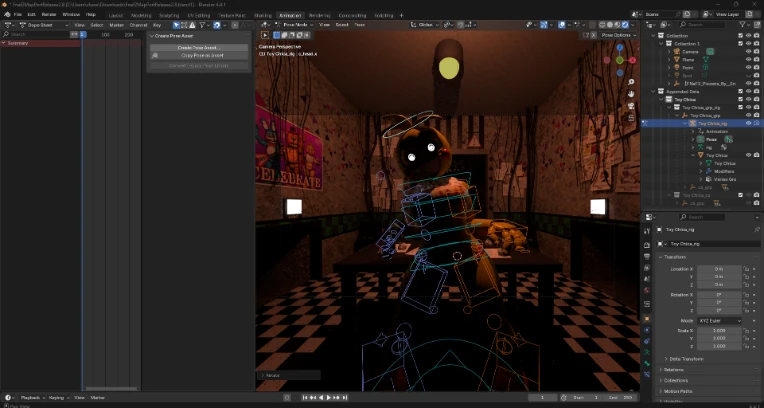Open the Edit menu
The height and width of the screenshot is (408, 764).
(x=31, y=15)
